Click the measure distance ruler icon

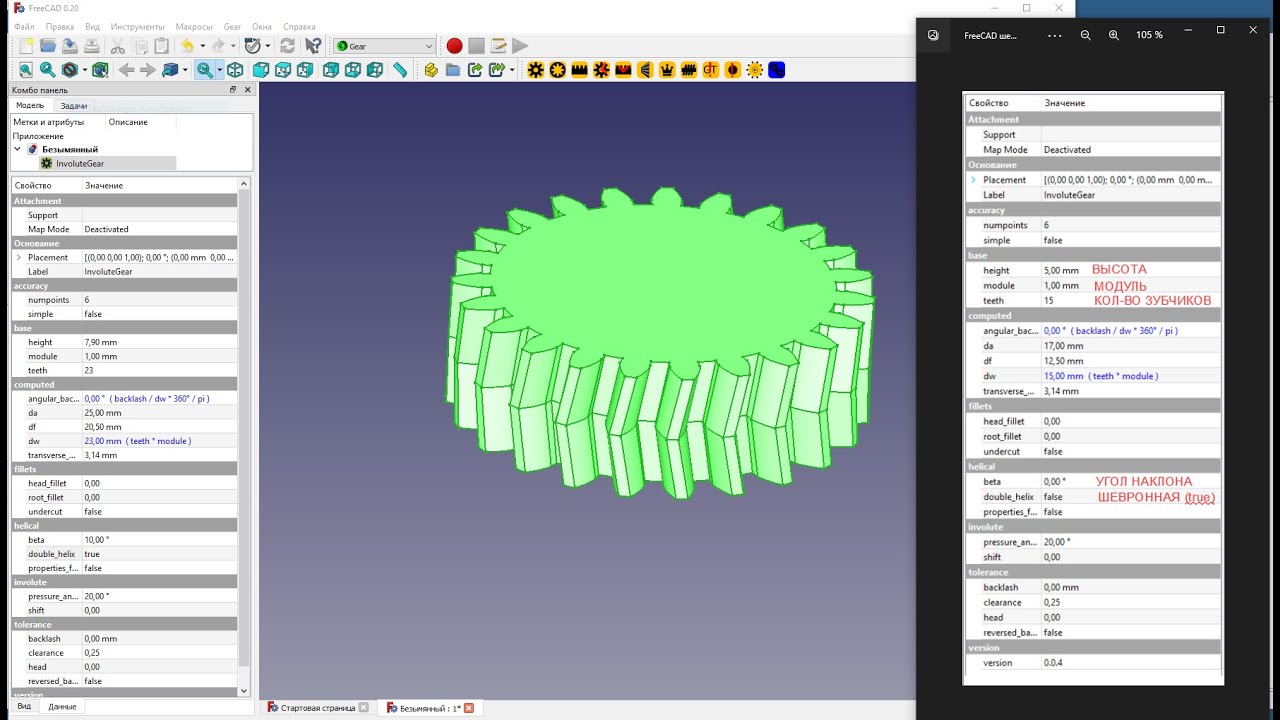point(400,70)
